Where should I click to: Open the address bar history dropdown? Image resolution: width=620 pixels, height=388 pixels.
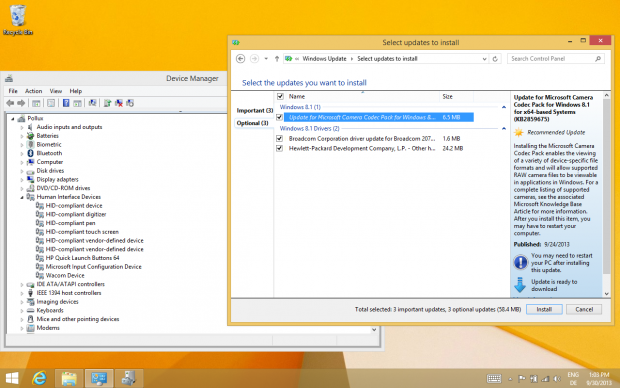coord(484,59)
